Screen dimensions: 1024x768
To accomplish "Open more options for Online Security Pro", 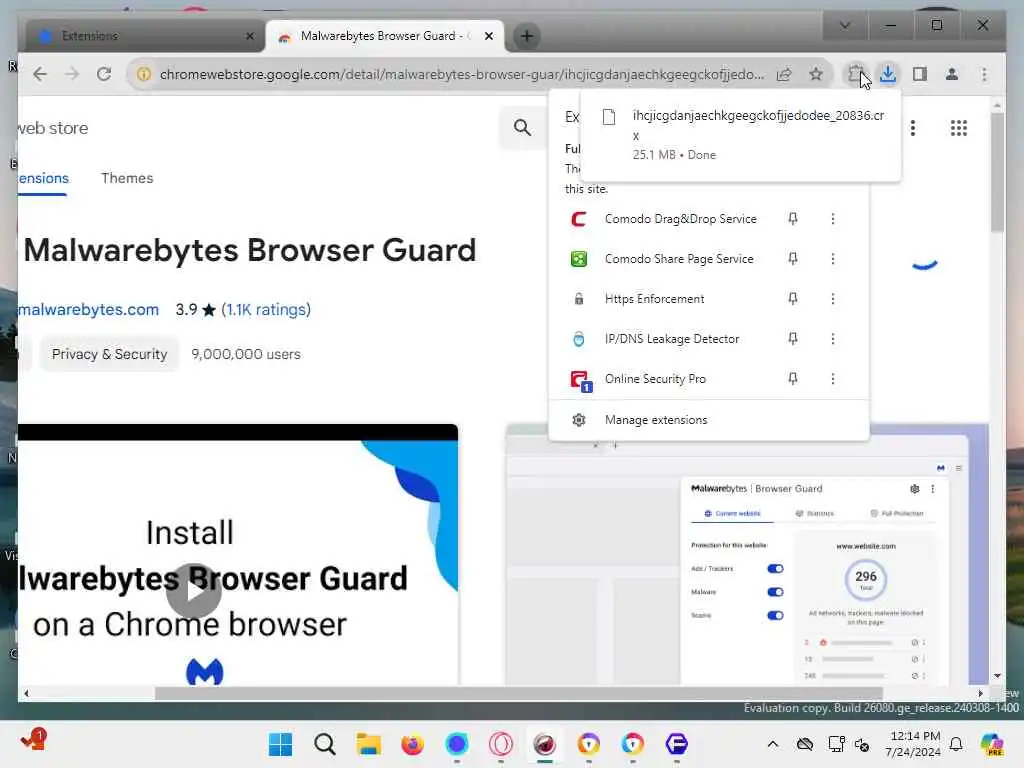I will (x=833, y=379).
